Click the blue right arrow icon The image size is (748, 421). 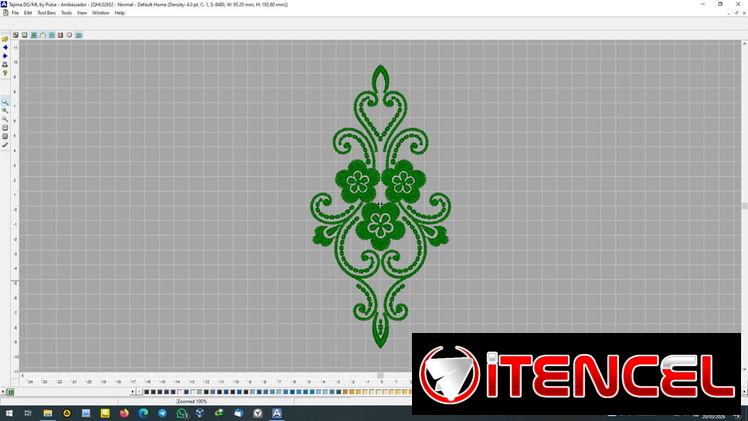[x=5, y=56]
